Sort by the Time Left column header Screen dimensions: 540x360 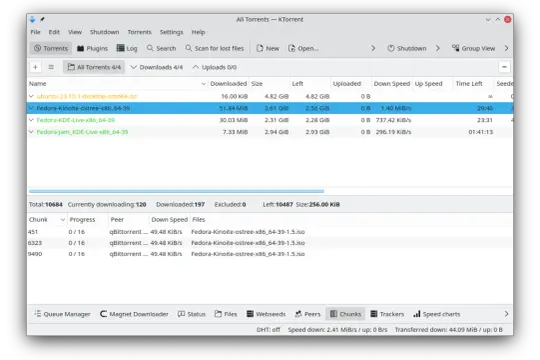473,84
